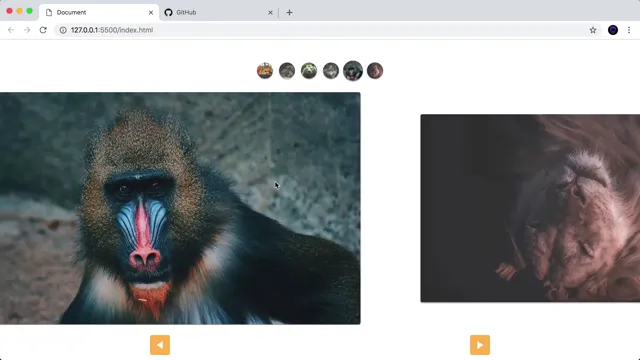640x360 pixels.
Task: Click the green maximize window button
Action: click(x=29, y=11)
